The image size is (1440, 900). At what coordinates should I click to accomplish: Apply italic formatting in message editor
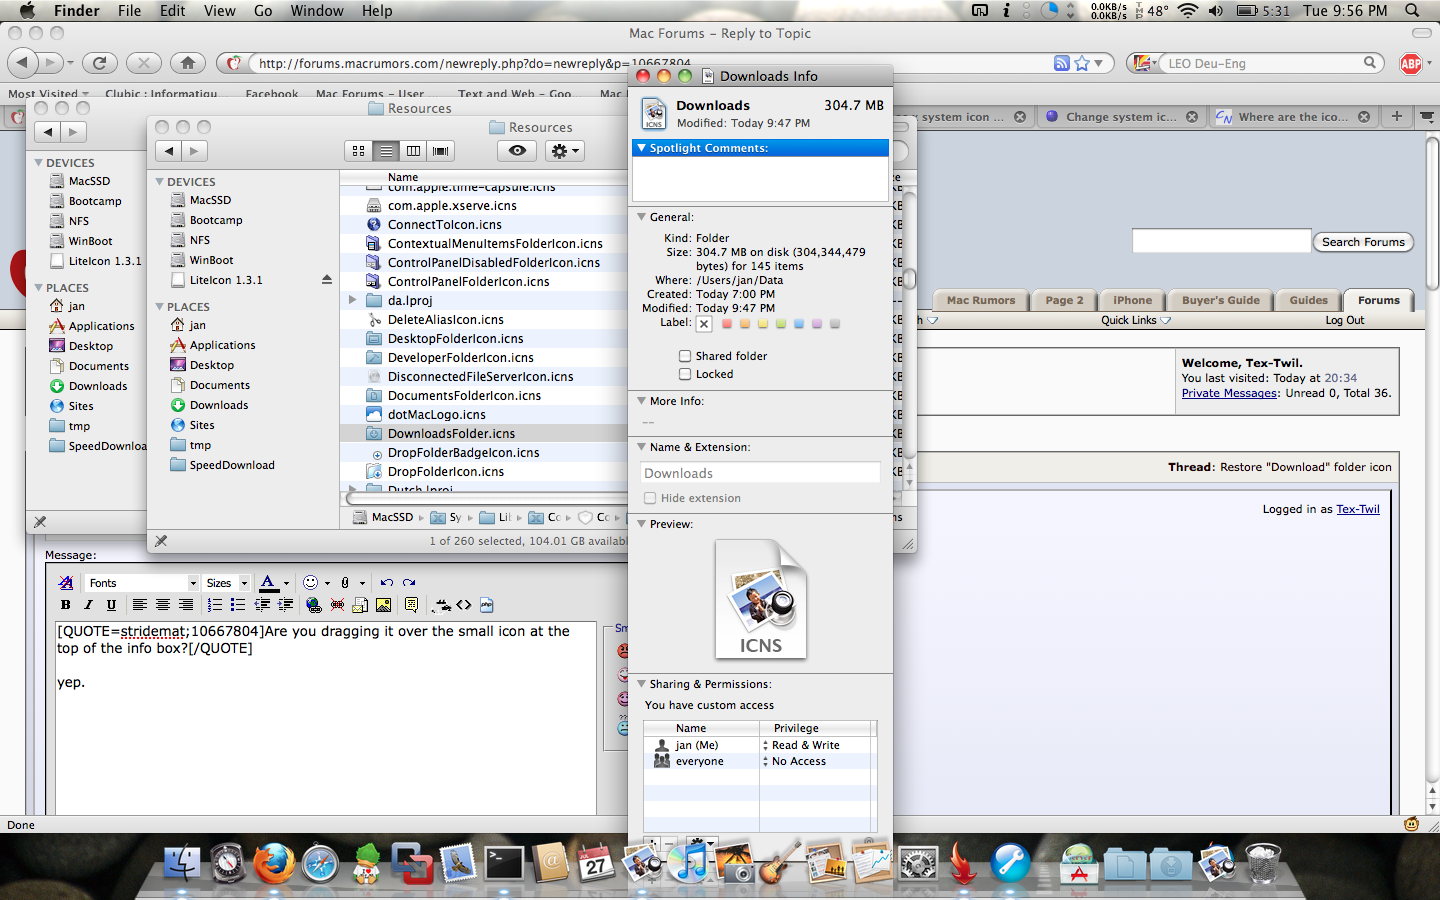point(88,605)
